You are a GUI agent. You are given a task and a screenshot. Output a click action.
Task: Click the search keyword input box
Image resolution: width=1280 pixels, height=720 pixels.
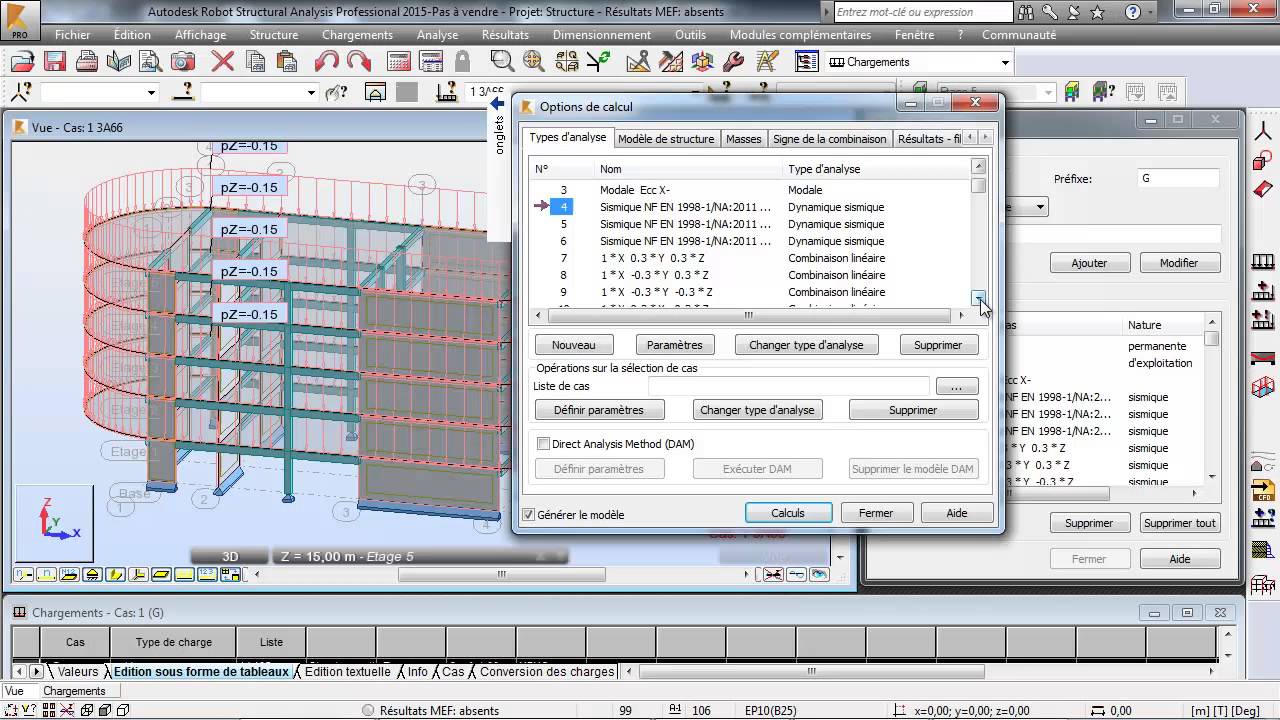922,12
